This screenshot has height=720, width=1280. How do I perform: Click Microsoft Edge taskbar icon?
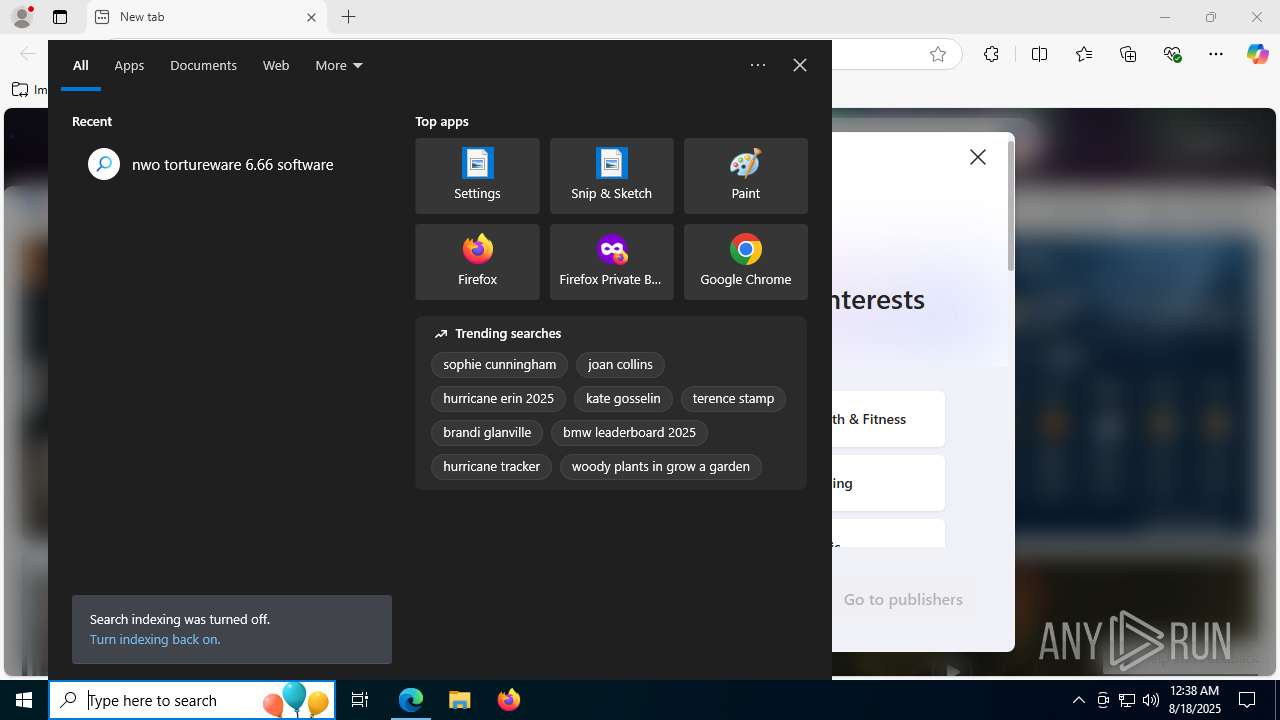pos(411,700)
